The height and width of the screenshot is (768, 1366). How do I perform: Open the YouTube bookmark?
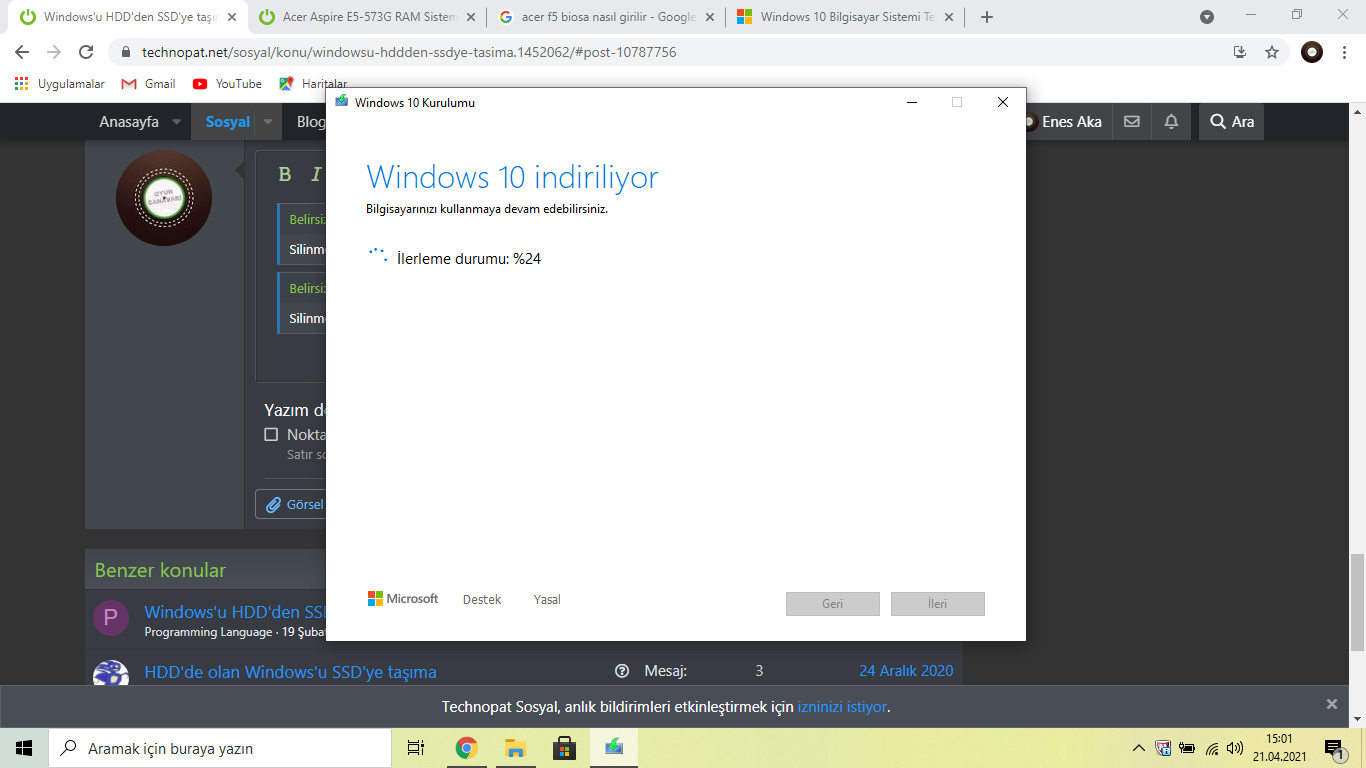point(227,84)
